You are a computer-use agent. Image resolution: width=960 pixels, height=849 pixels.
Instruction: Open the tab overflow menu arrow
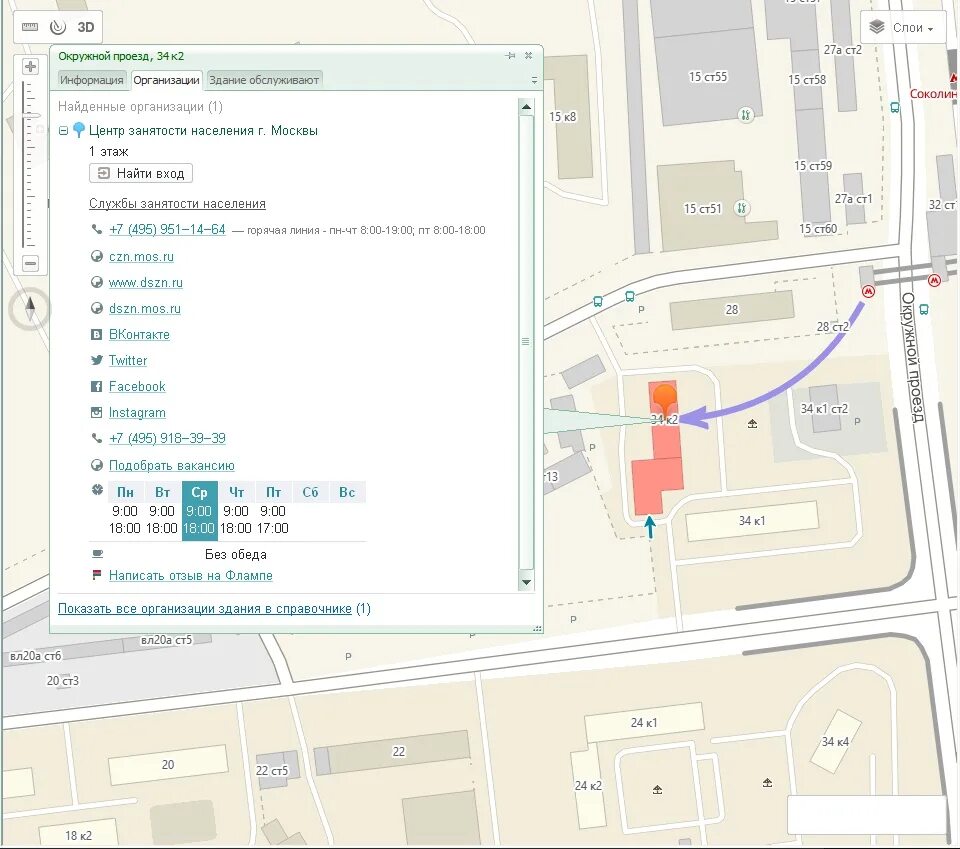[x=534, y=80]
